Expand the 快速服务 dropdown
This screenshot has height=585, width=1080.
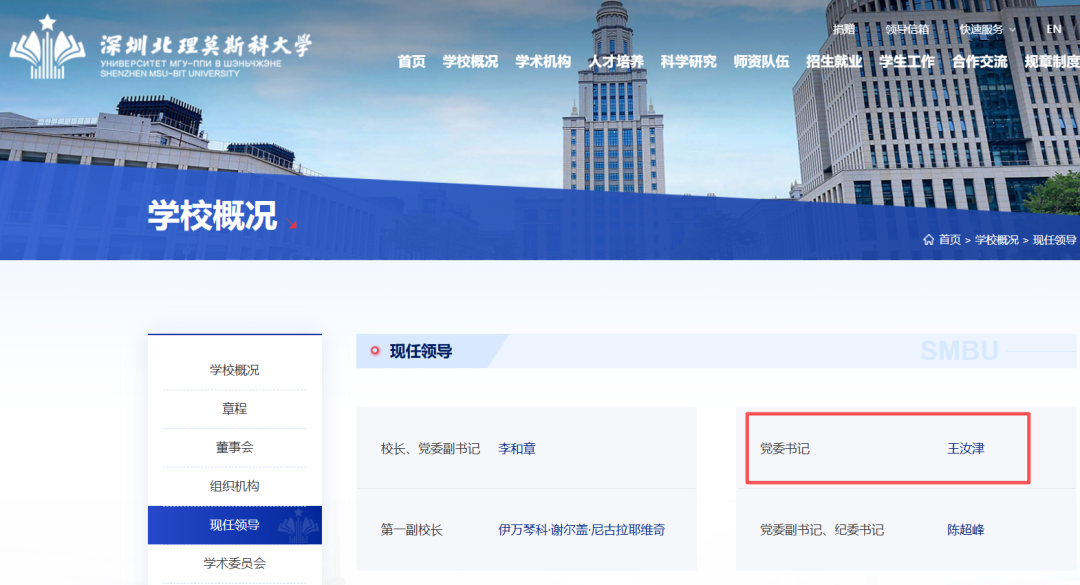987,29
